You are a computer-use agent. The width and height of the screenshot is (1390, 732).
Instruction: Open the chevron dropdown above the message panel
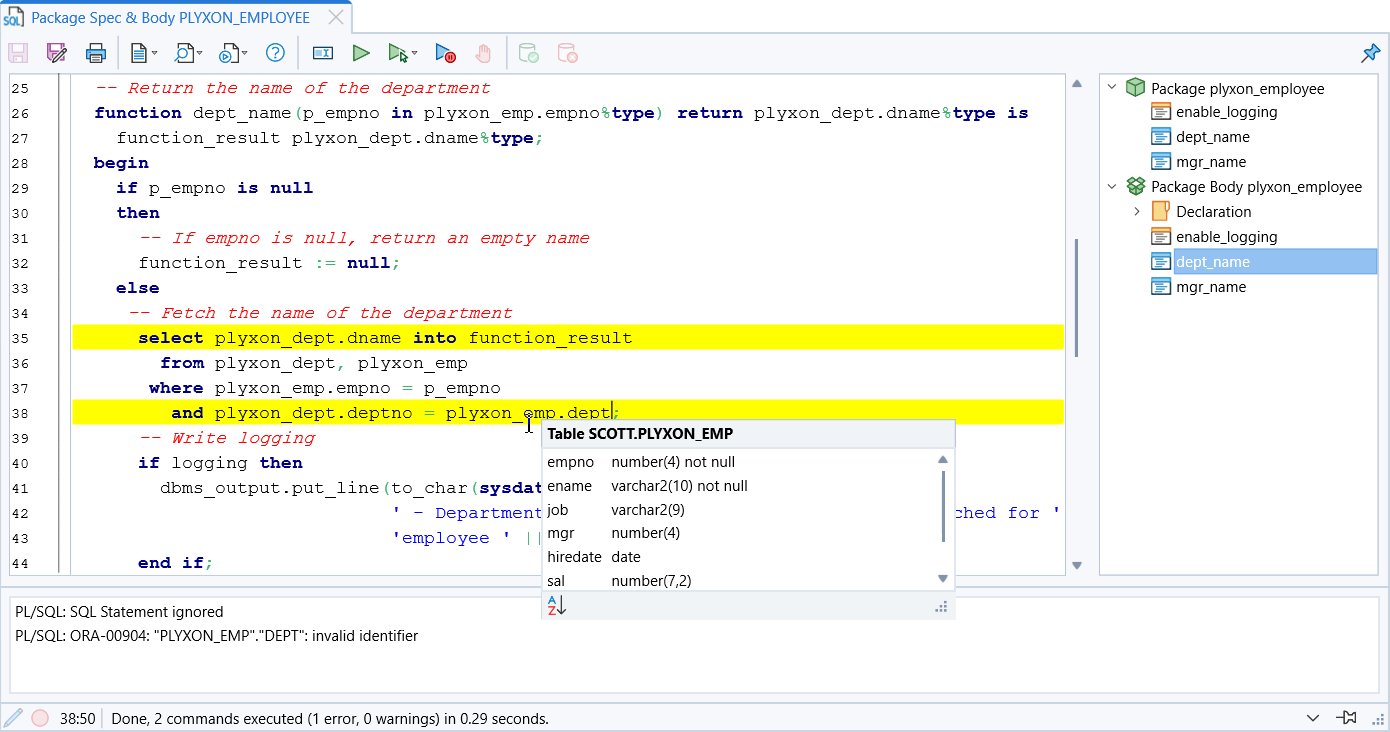pyautogui.click(x=1313, y=718)
